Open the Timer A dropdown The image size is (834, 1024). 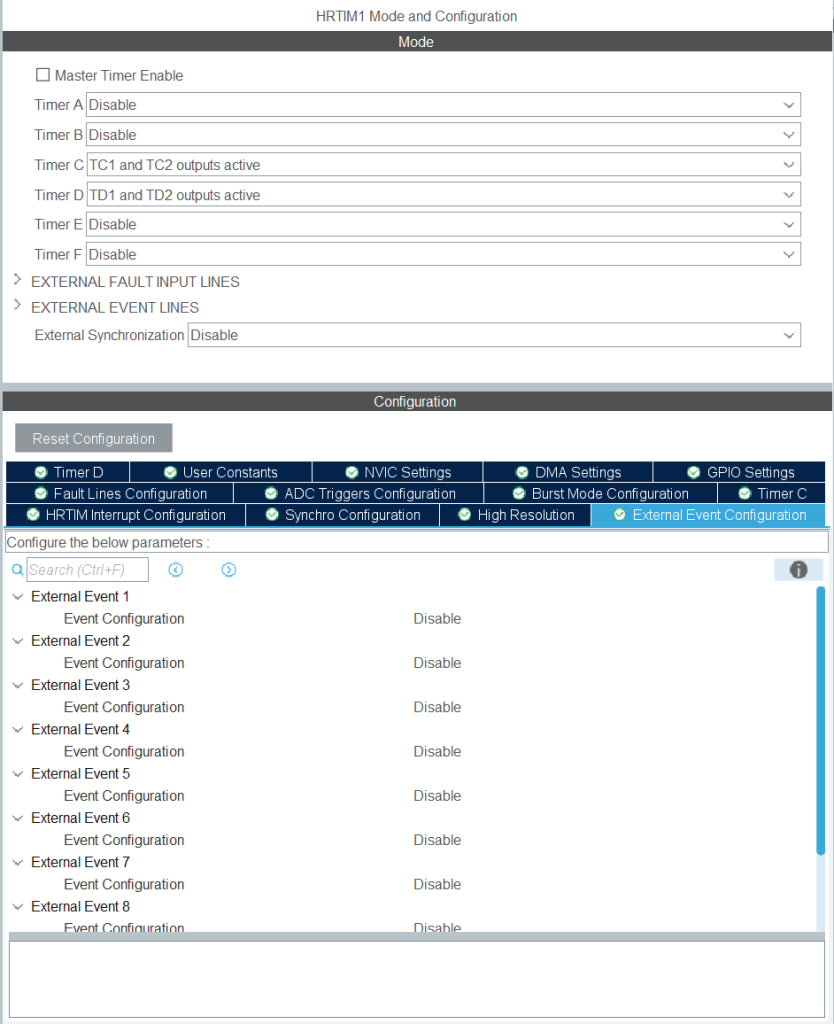[x=443, y=105]
